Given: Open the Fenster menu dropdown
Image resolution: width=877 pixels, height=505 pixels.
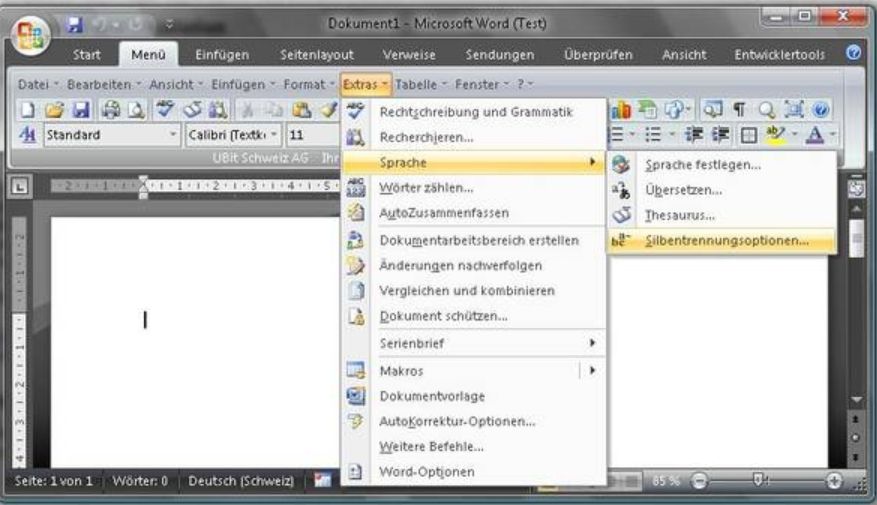Looking at the screenshot, I should [482, 84].
